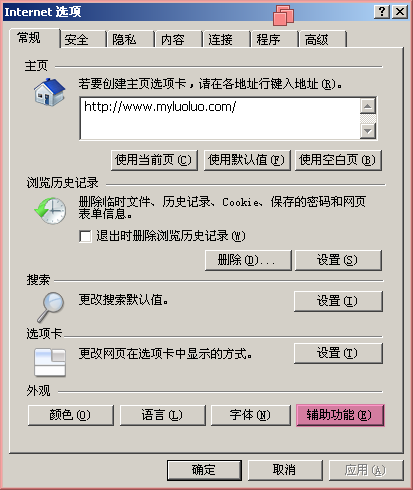Viewport: 413px width, 490px height.
Task: Click into the homepage URL address field
Action: tap(220, 119)
